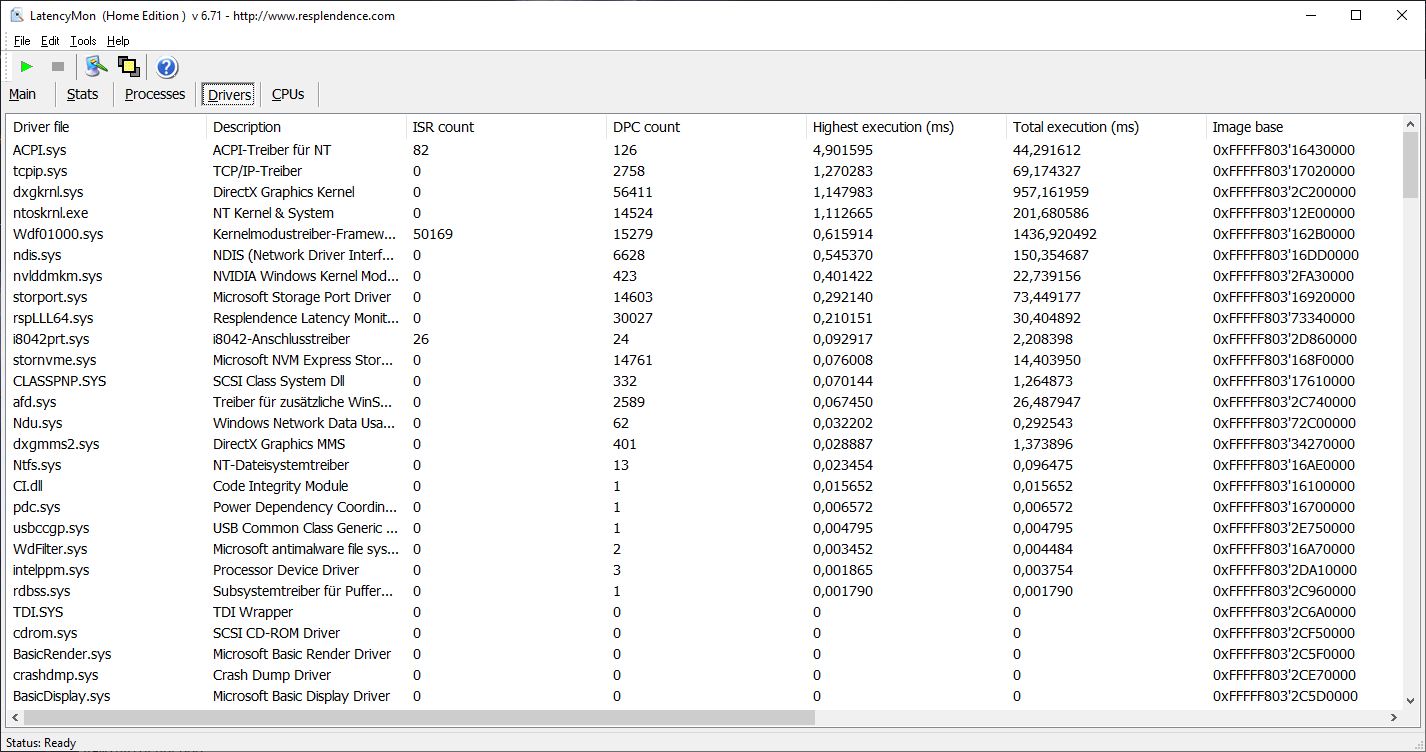Click horizontal scrollbar right arrow
1426x752 pixels.
point(1393,718)
